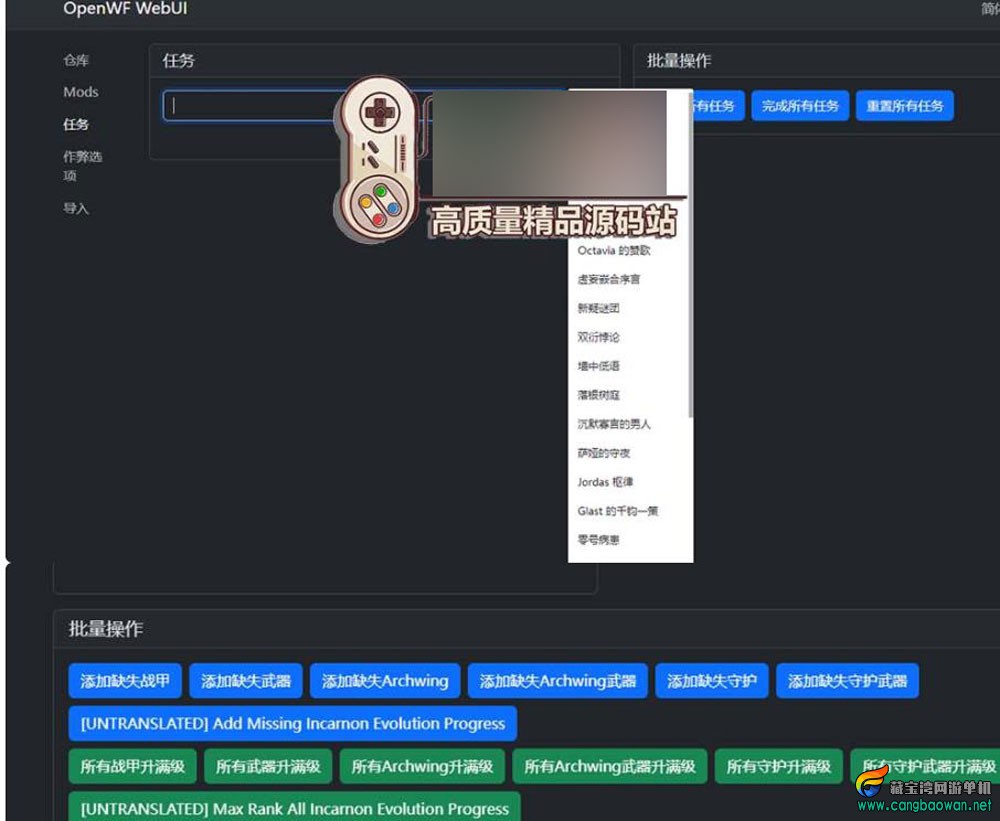This screenshot has width=1000, height=821.
Task: Select Octavia 的赞歌 from the quest list
Action: [x=615, y=251]
